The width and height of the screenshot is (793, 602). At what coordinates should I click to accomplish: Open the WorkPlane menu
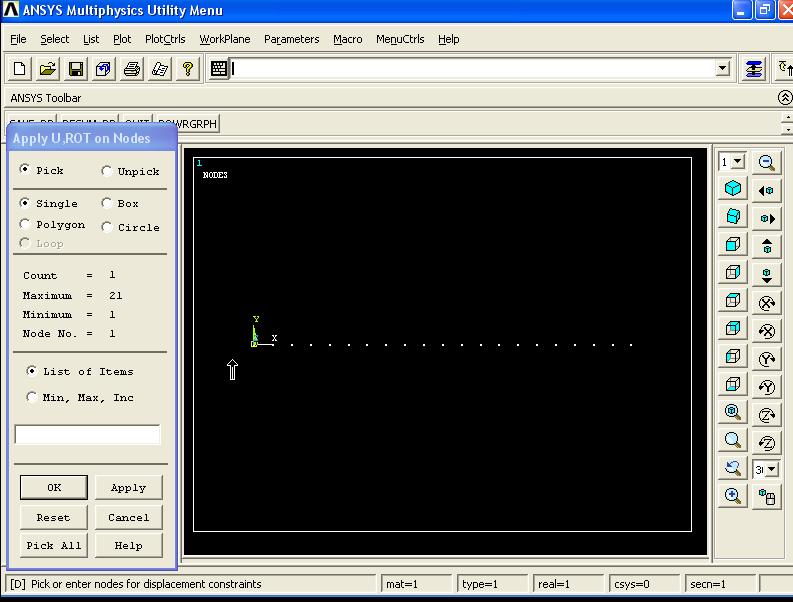225,39
